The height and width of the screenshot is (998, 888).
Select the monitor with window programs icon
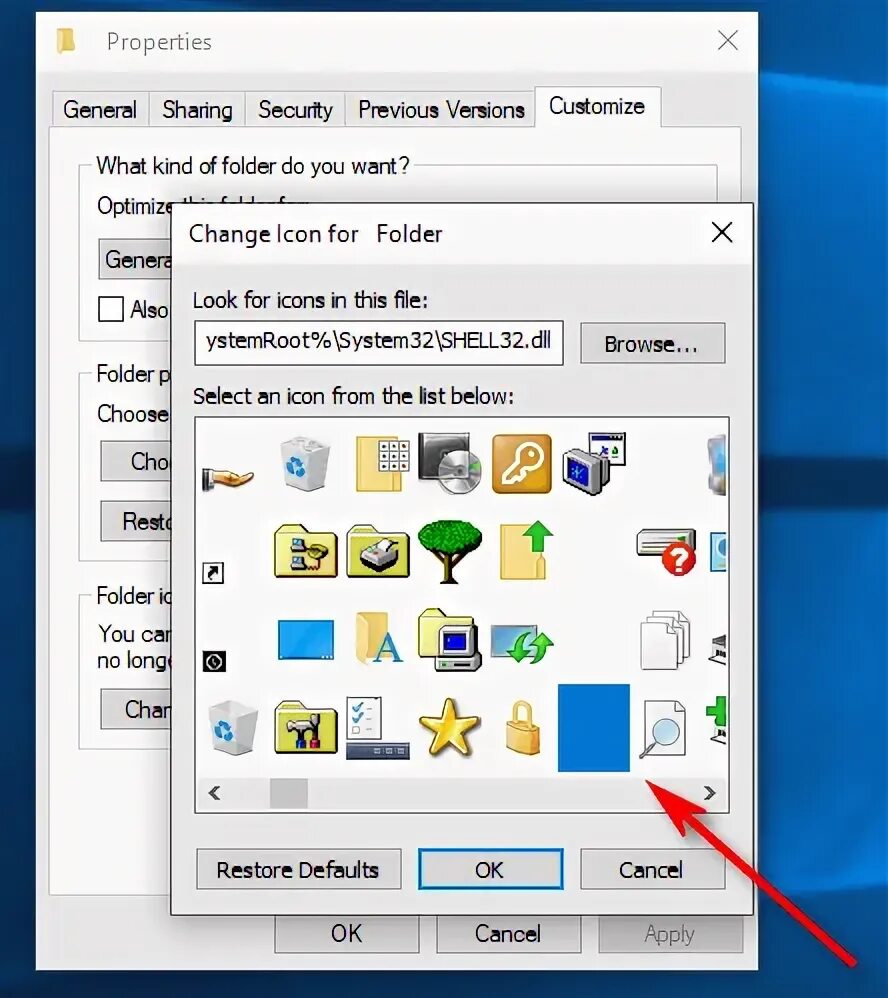tap(595, 463)
